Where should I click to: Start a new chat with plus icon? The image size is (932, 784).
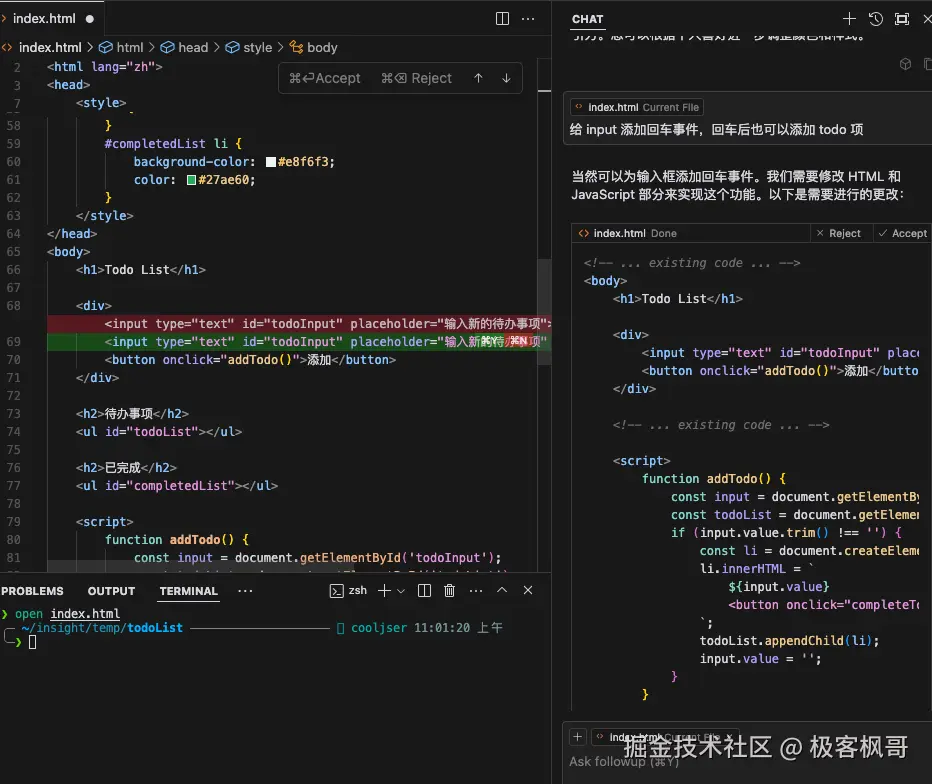click(x=849, y=19)
